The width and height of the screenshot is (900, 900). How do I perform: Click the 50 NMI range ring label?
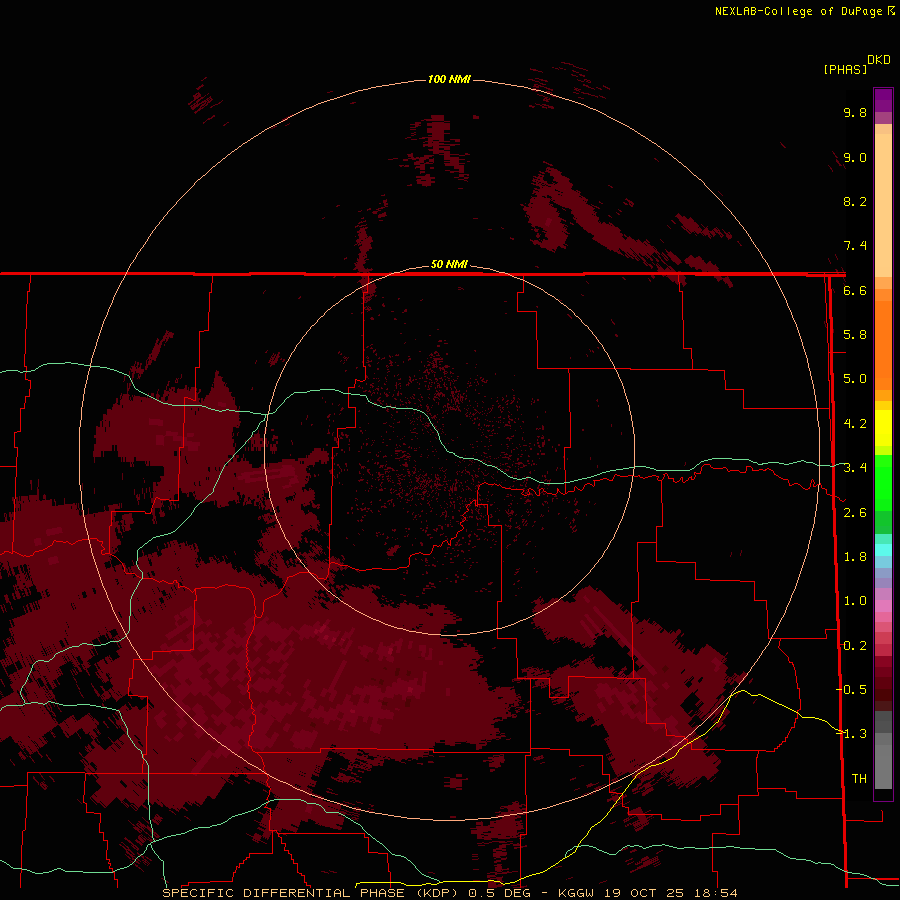click(x=449, y=264)
